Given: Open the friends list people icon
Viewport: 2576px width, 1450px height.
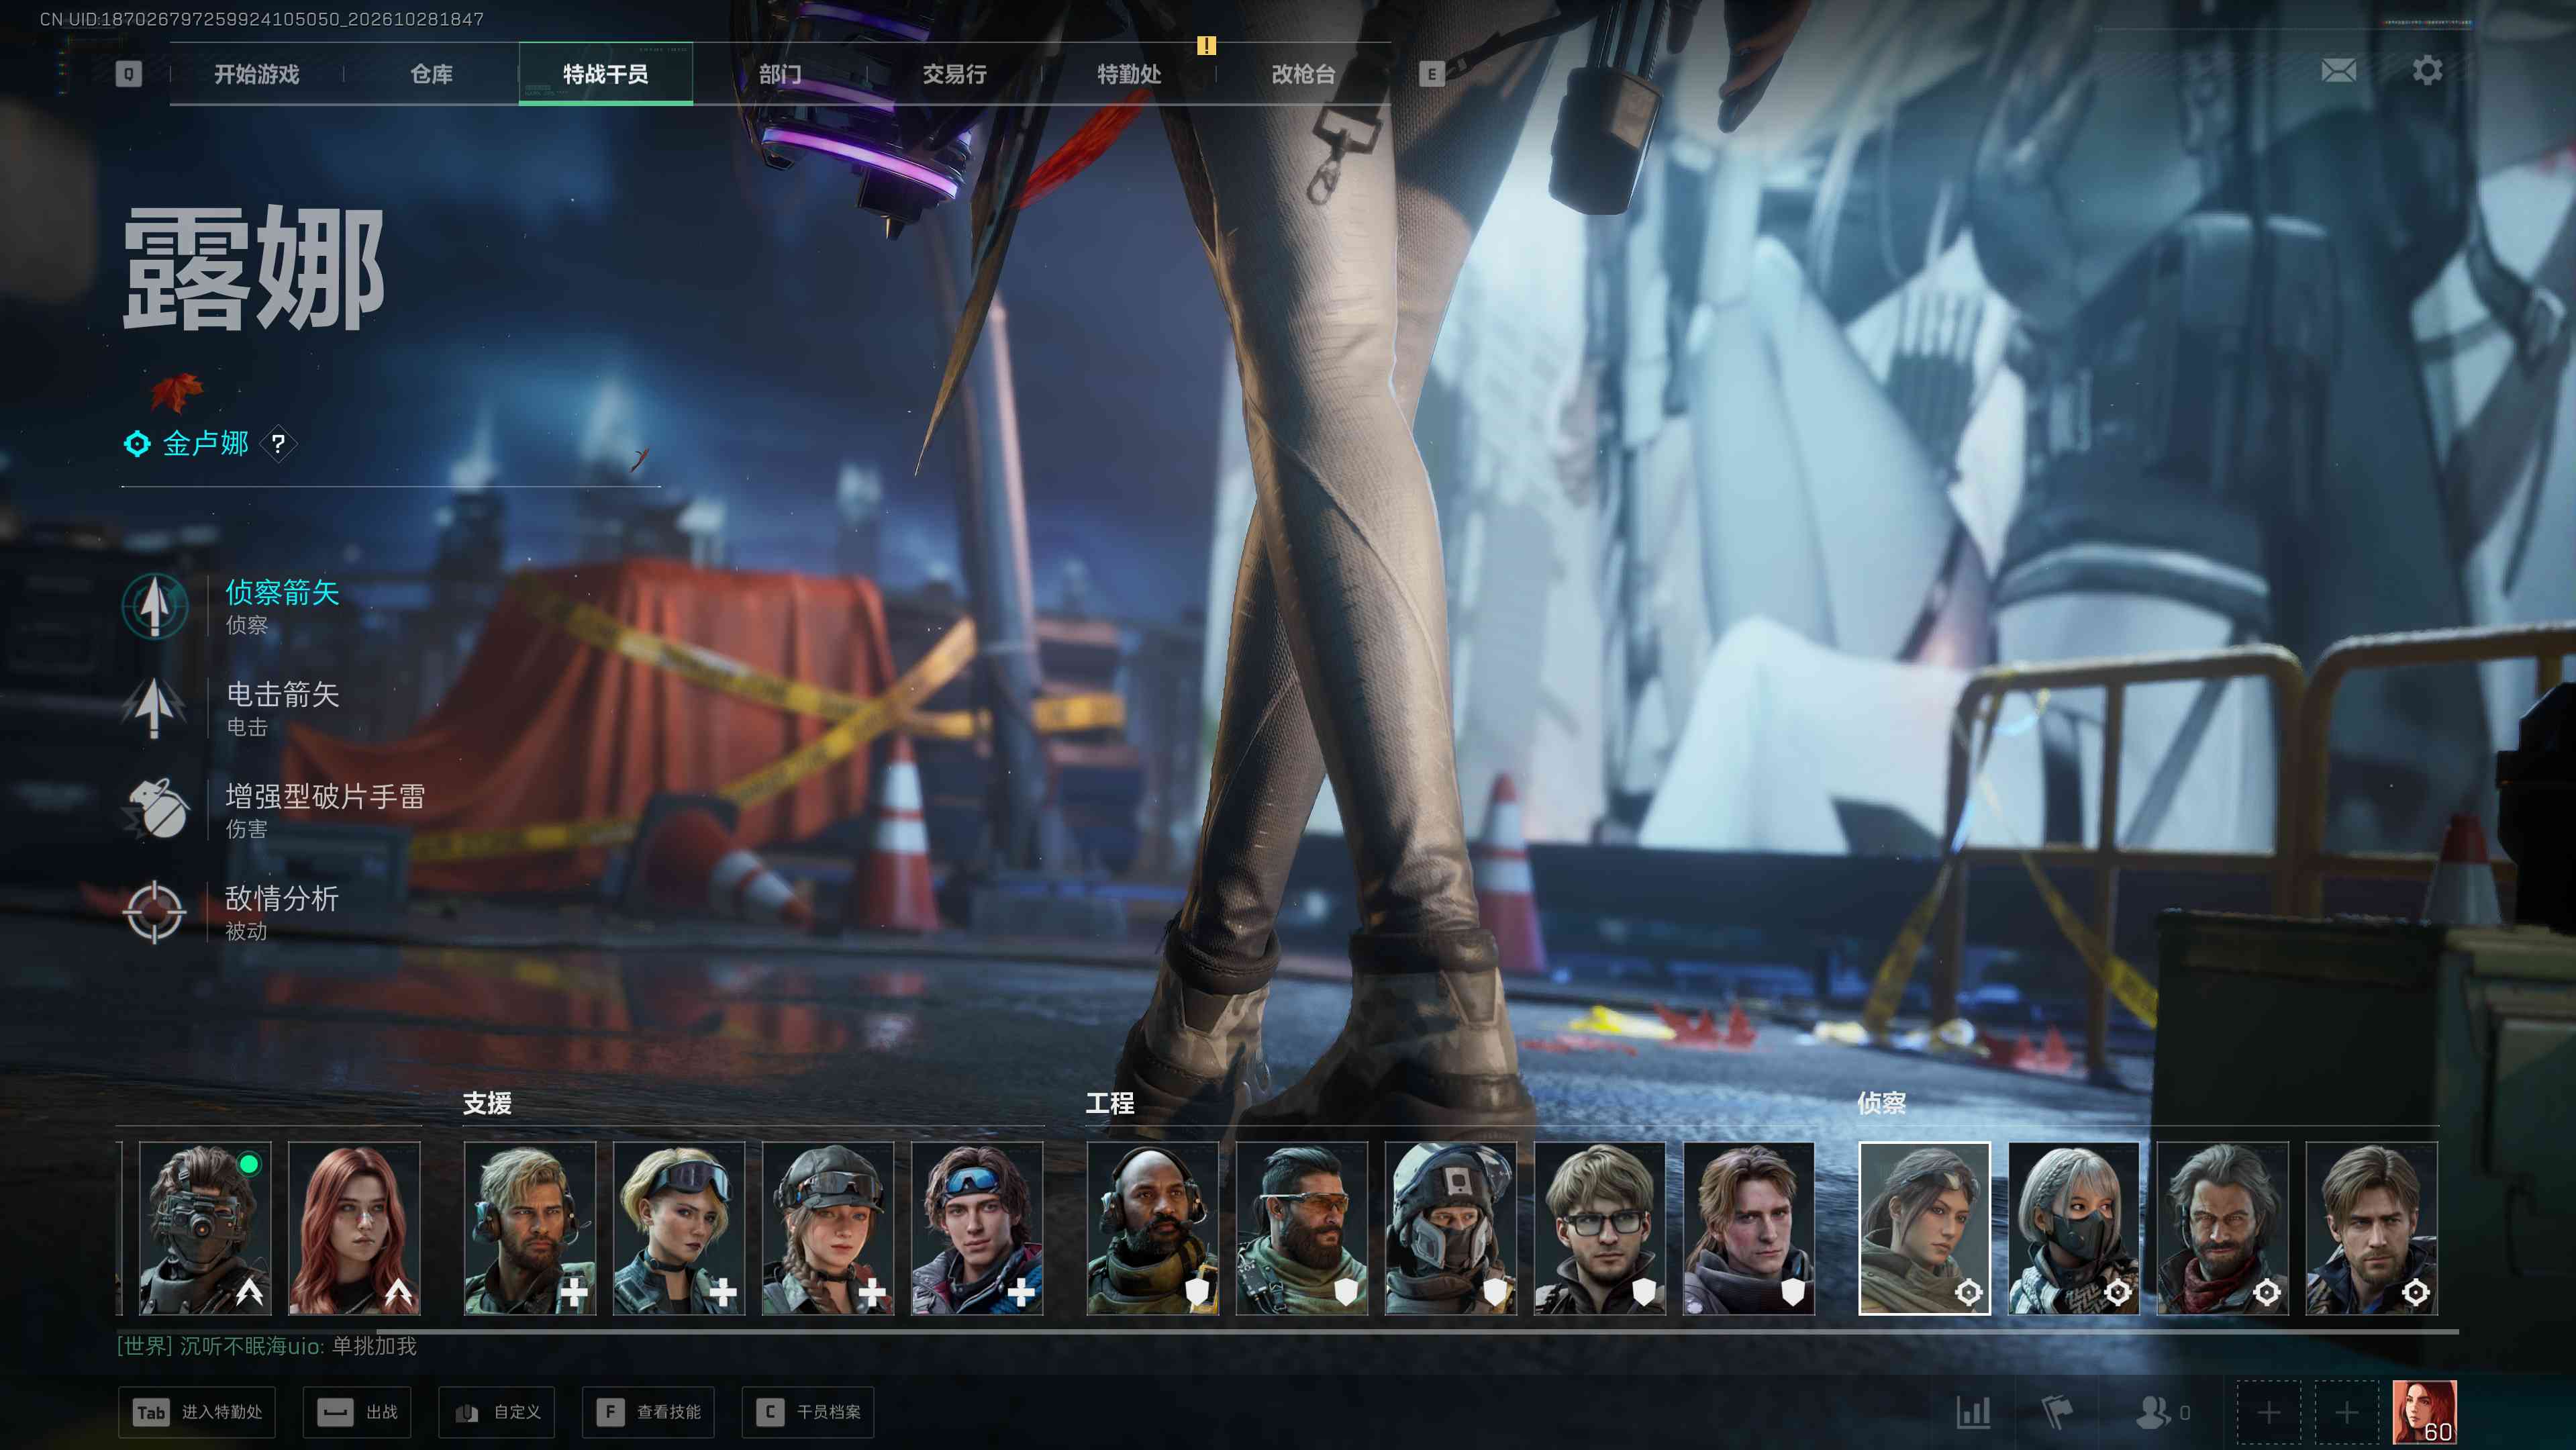Looking at the screenshot, I should 2153,1412.
